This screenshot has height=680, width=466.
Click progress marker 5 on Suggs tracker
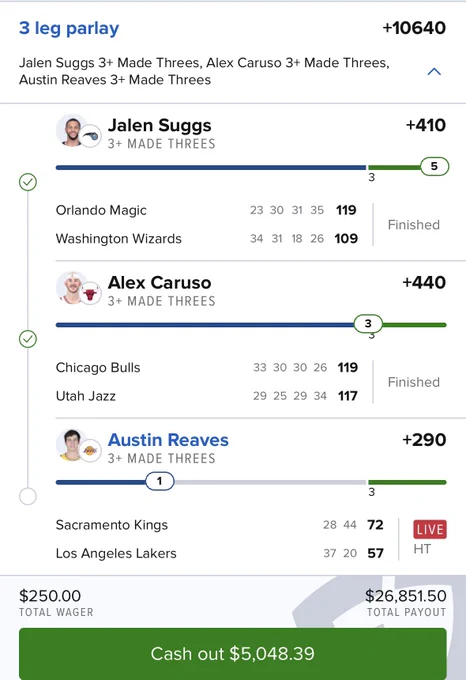(x=434, y=167)
